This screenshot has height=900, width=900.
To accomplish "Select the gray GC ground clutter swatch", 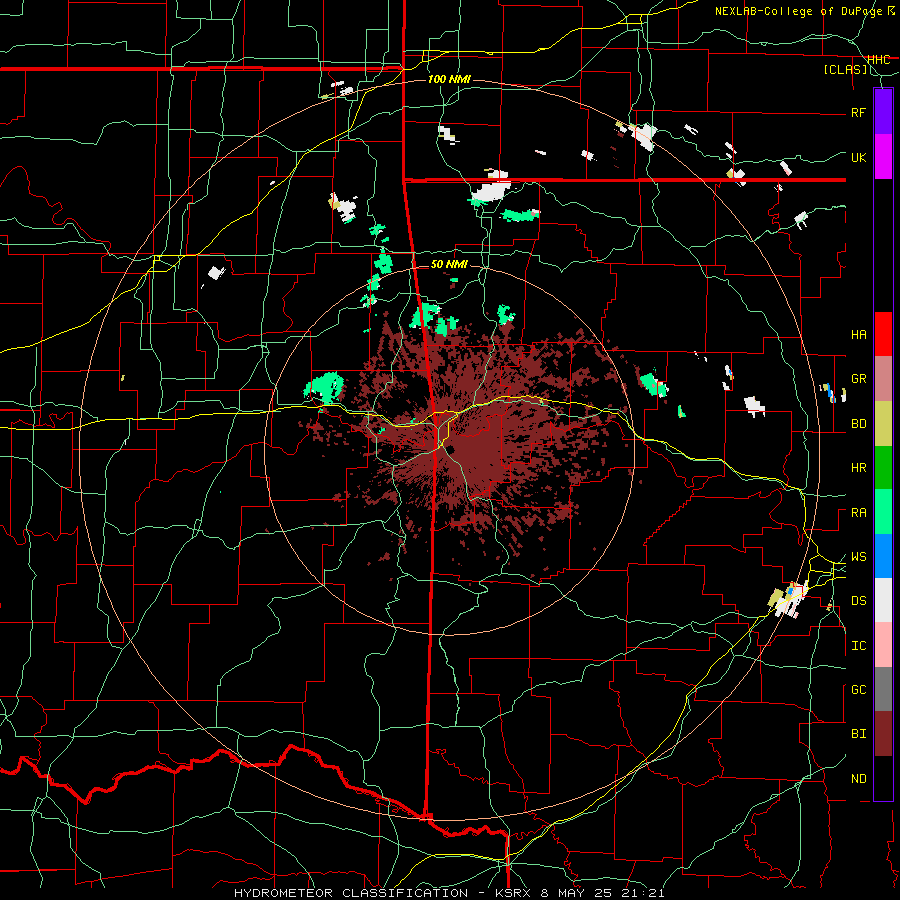I will (883, 689).
